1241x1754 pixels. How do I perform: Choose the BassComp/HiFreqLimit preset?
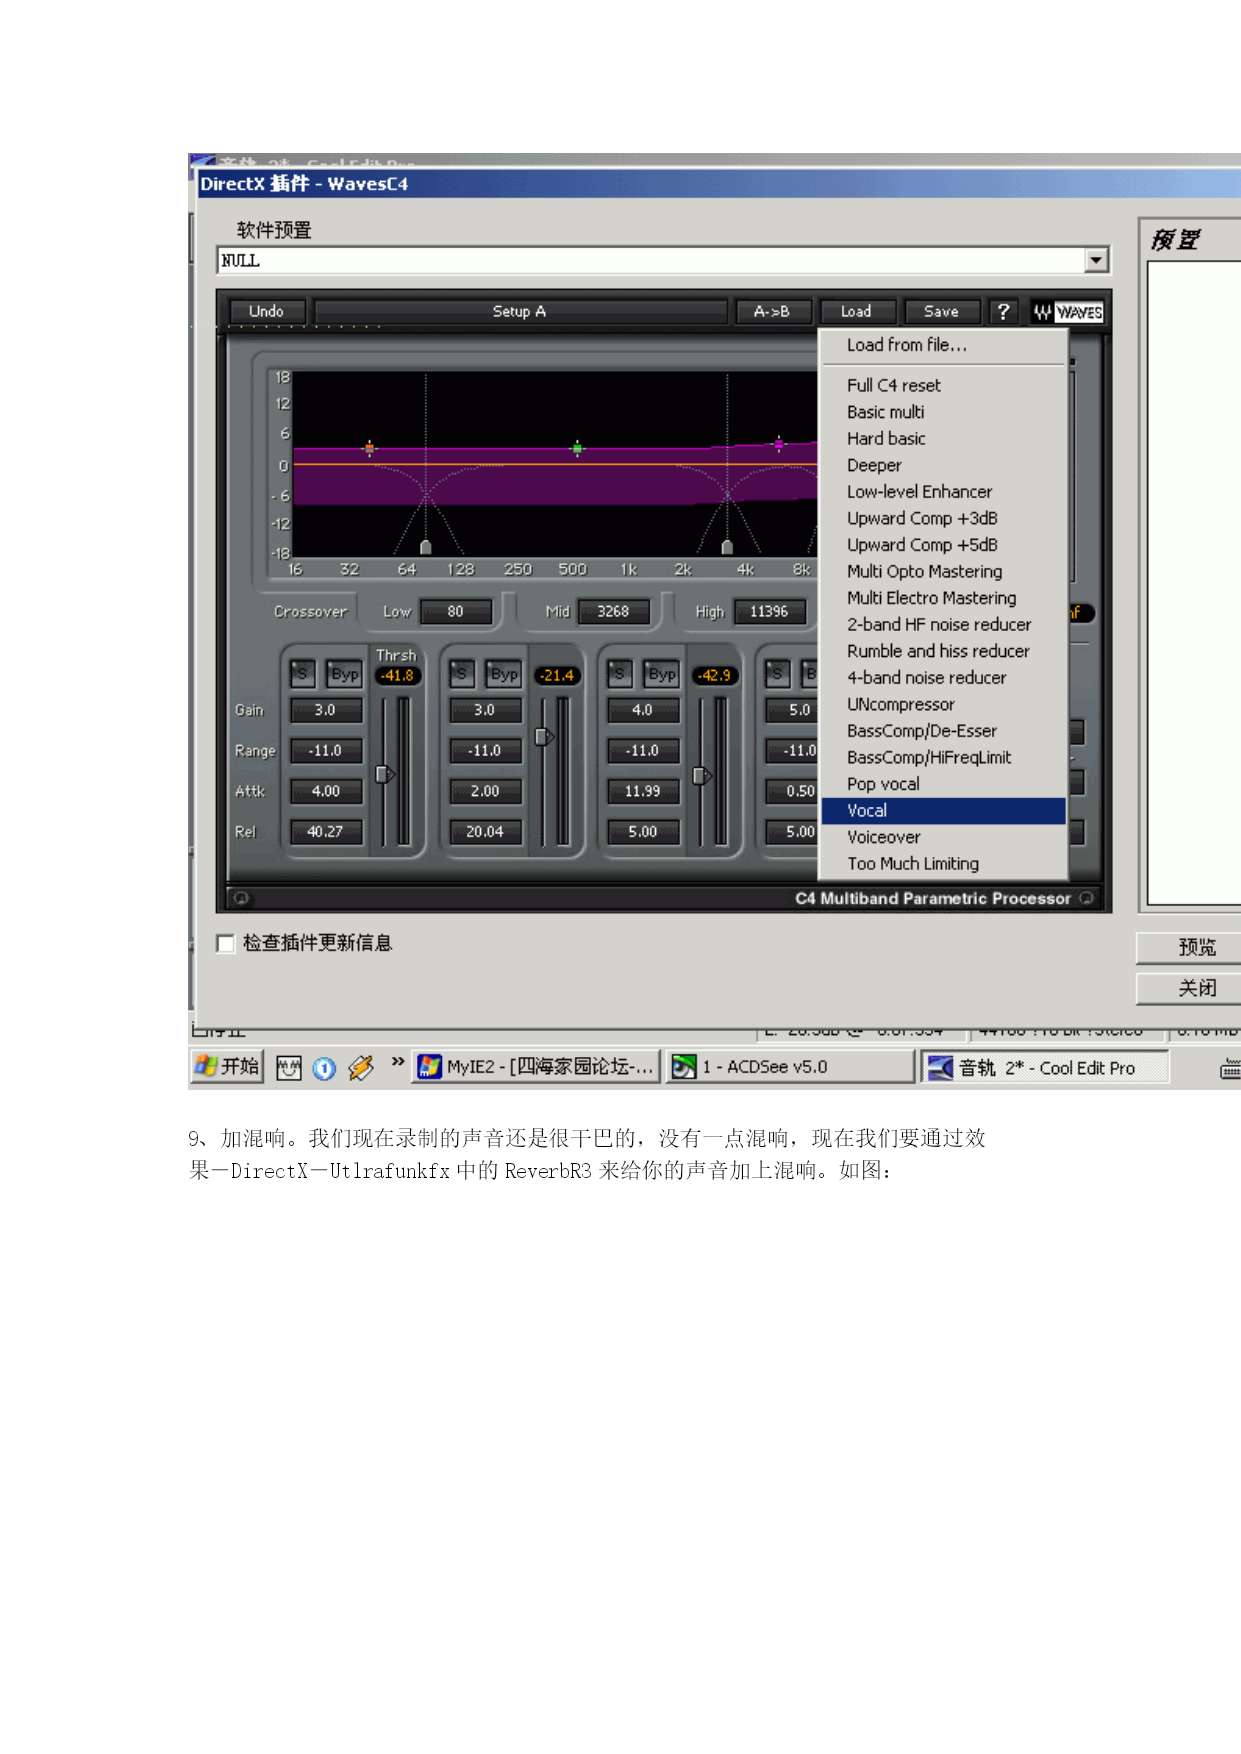click(943, 757)
